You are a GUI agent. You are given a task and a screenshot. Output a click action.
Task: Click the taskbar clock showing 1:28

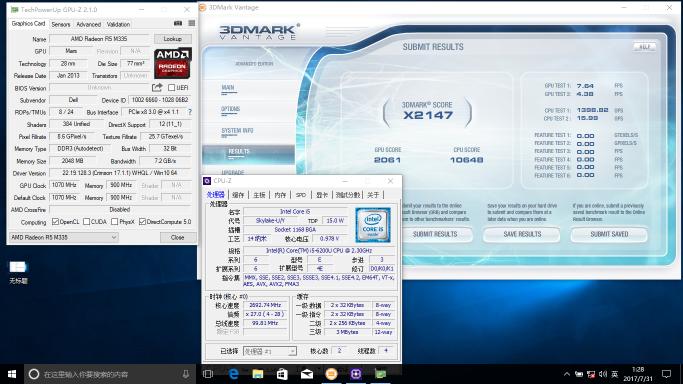point(638,374)
